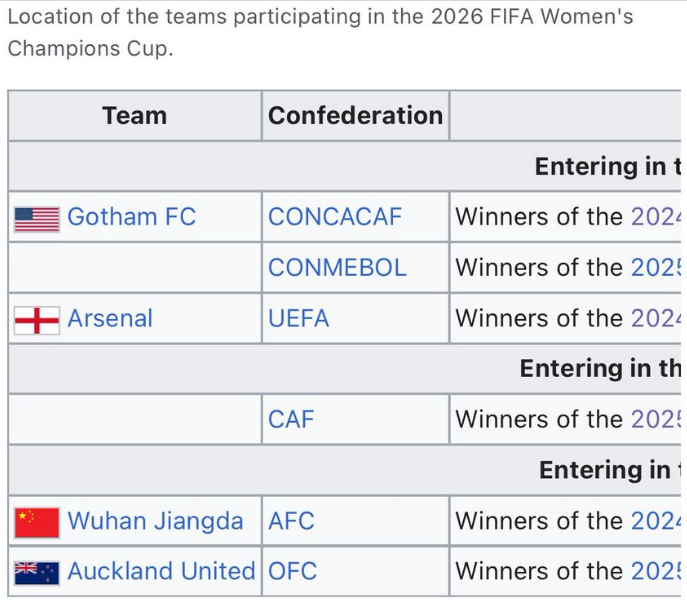Open the 2024 link in Gotham FC row

(656, 217)
